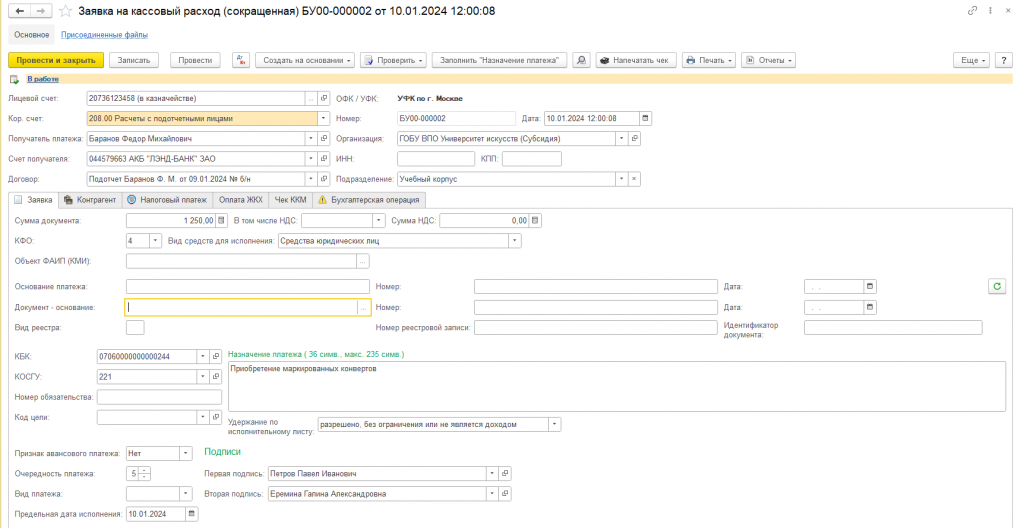Open Печать dropdown menu
Screen dimensions: 1024x528
click(709, 60)
